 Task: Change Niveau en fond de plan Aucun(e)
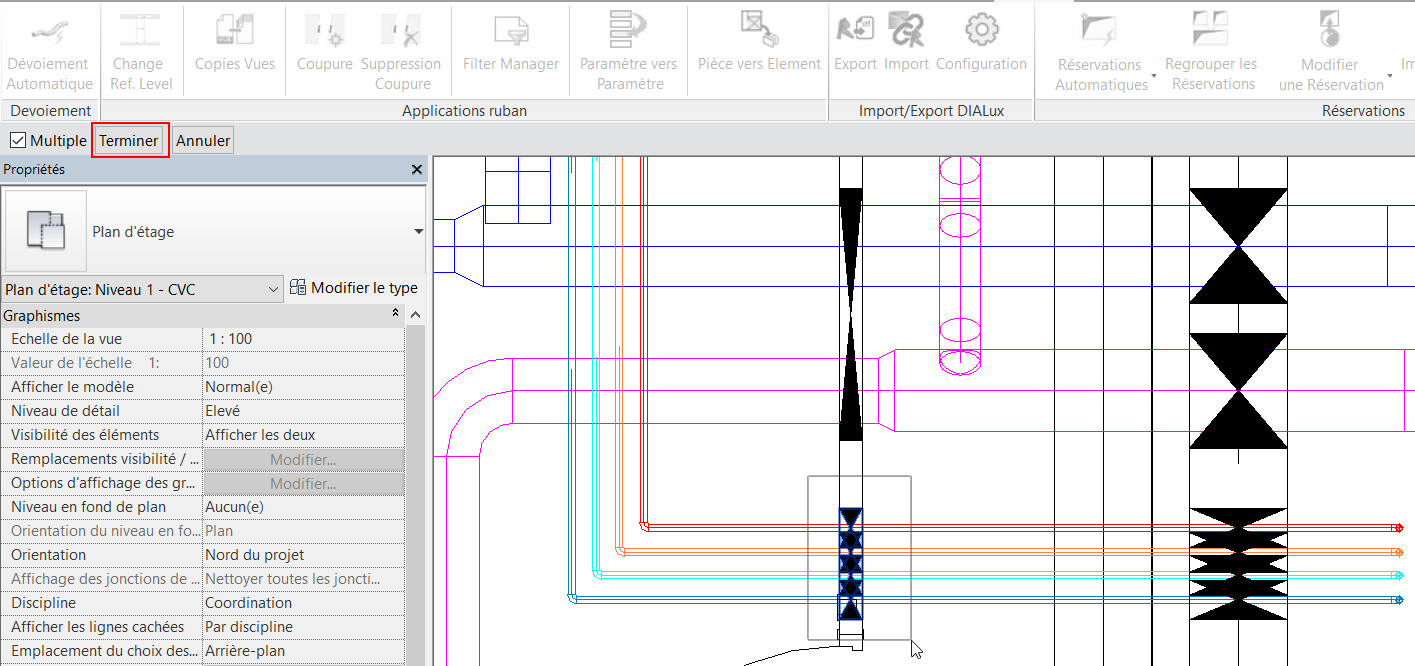304,507
